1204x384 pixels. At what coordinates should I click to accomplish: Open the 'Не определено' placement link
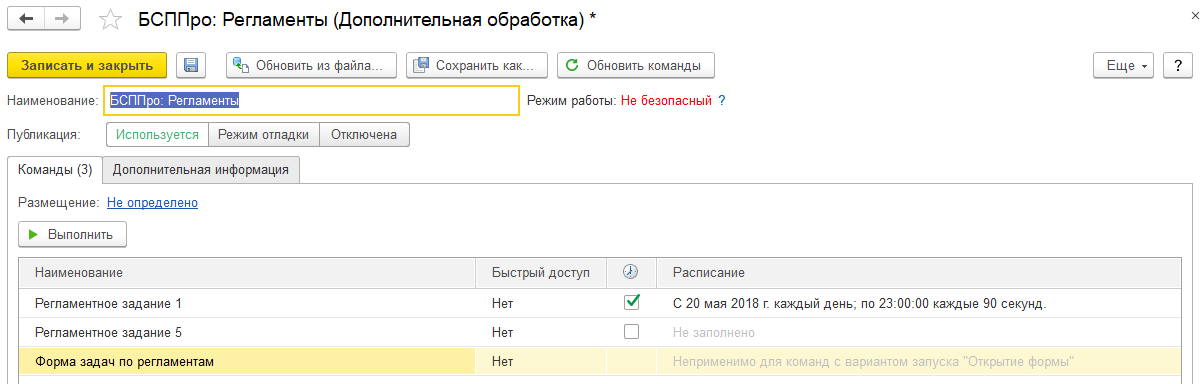click(152, 203)
